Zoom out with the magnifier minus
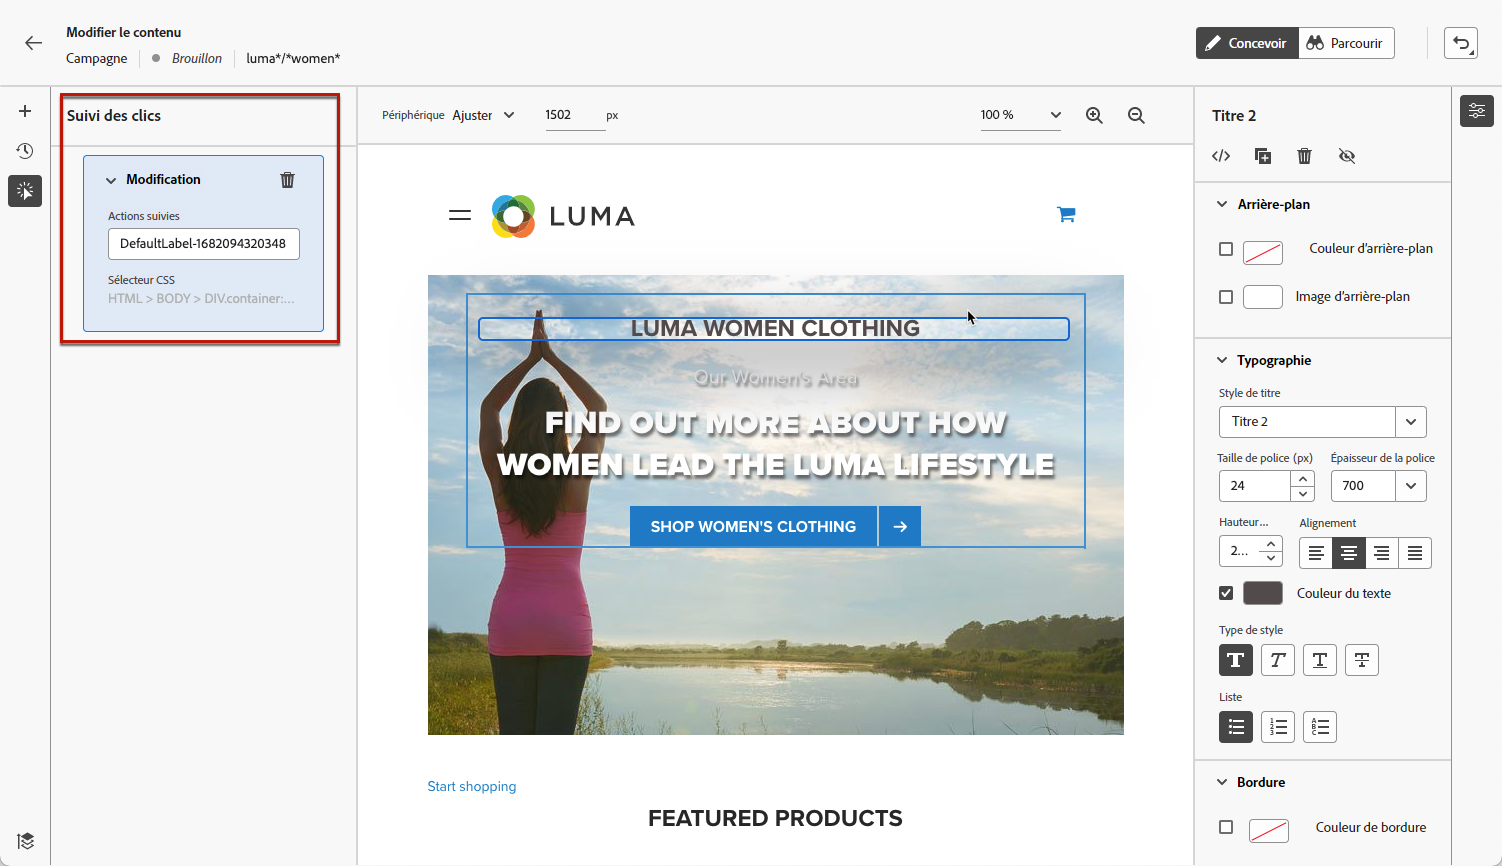This screenshot has height=866, width=1502. point(1136,115)
